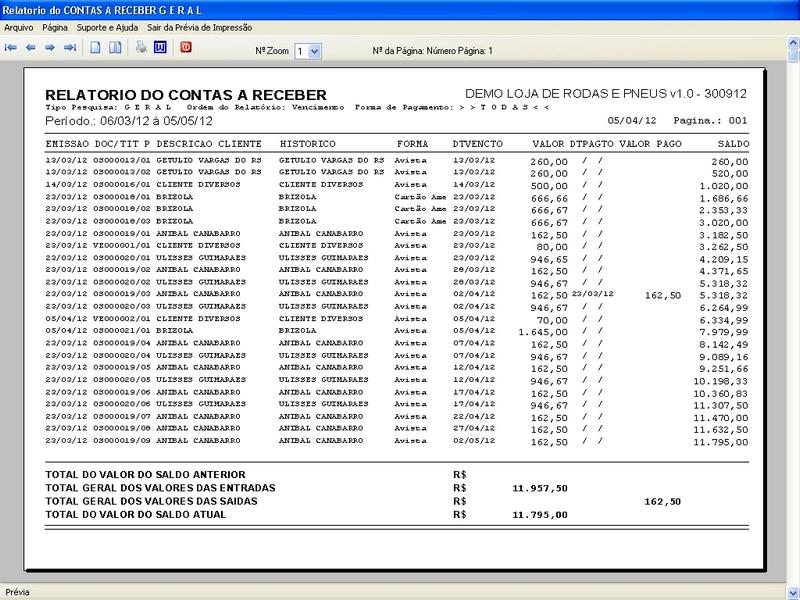The width and height of the screenshot is (800, 600).
Task: Open the Nº Zoom dropdown
Action: (x=315, y=51)
